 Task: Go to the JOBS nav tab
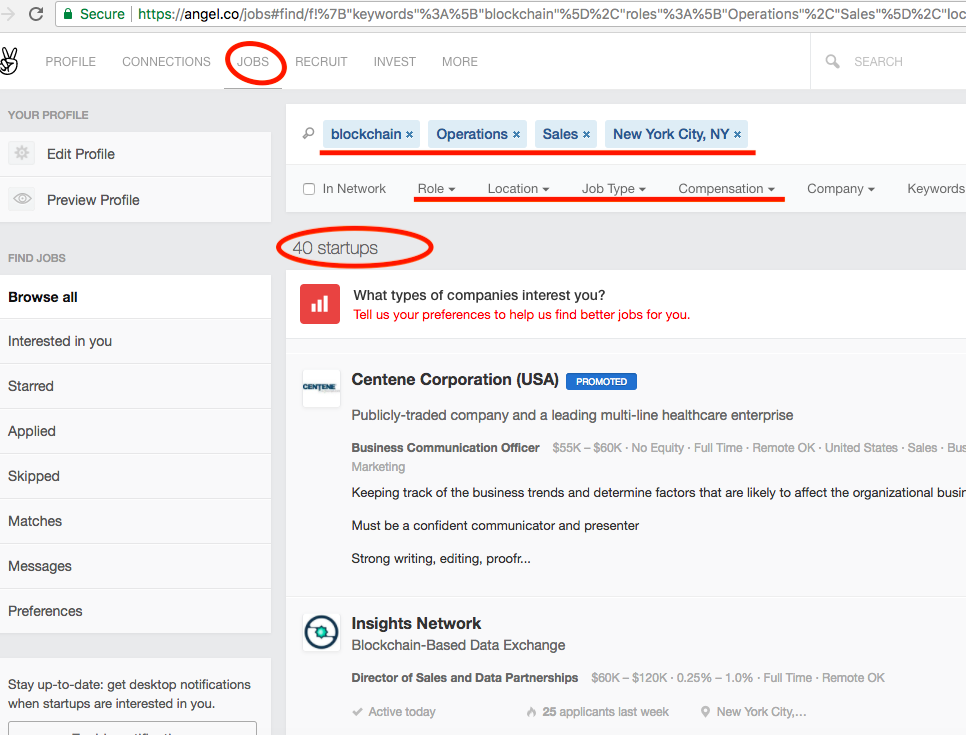pos(253,62)
